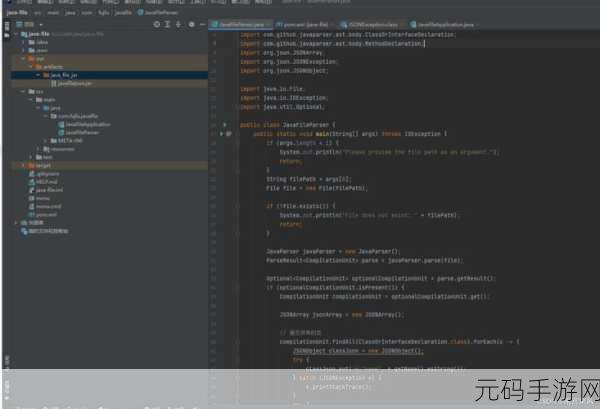Click the orange target folder icon
Image resolution: width=600 pixels, height=409 pixels.
coord(32,165)
